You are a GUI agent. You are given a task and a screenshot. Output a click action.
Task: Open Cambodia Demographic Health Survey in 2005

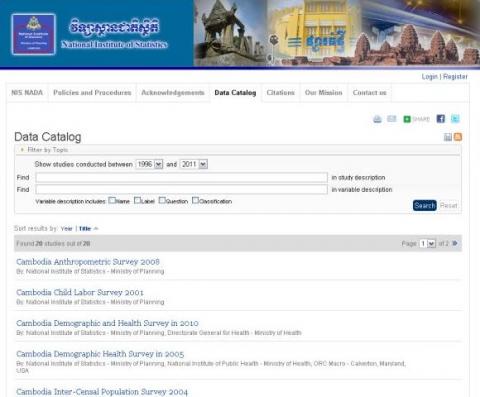click(100, 354)
